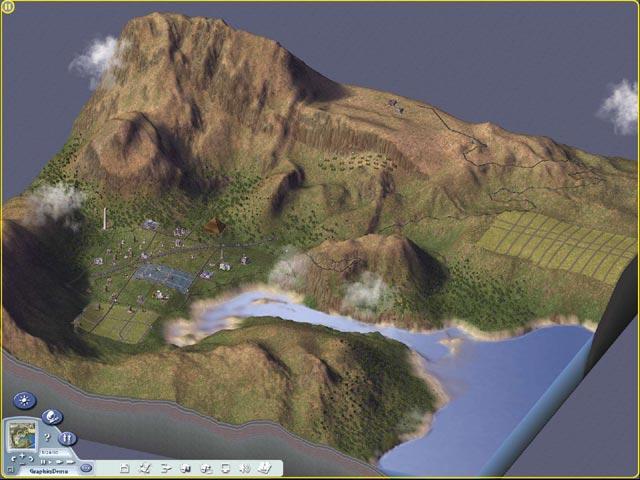Select rightmost icon in bottom toolbar
Viewport: 640px width, 480px height.
[x=264, y=468]
